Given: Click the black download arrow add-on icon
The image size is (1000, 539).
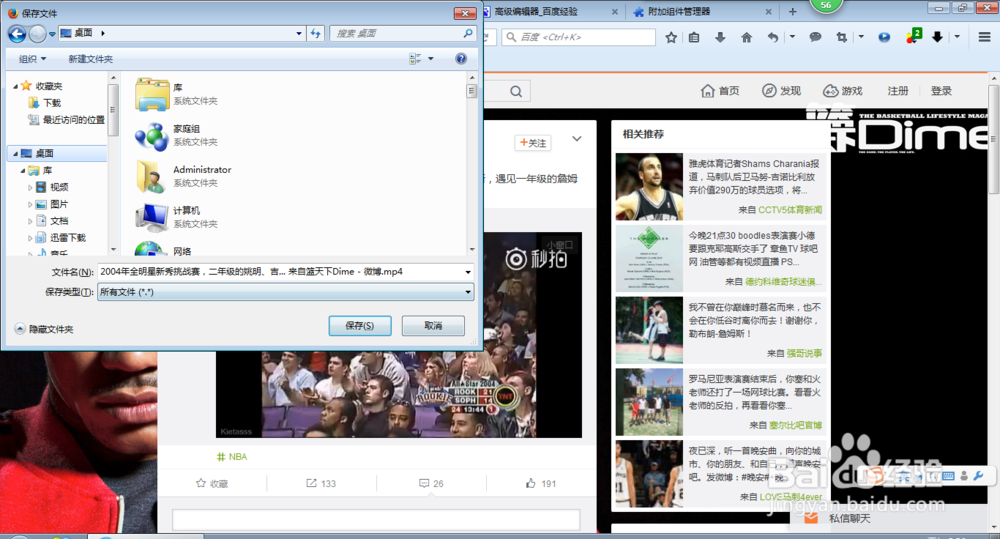Looking at the screenshot, I should pos(937,38).
